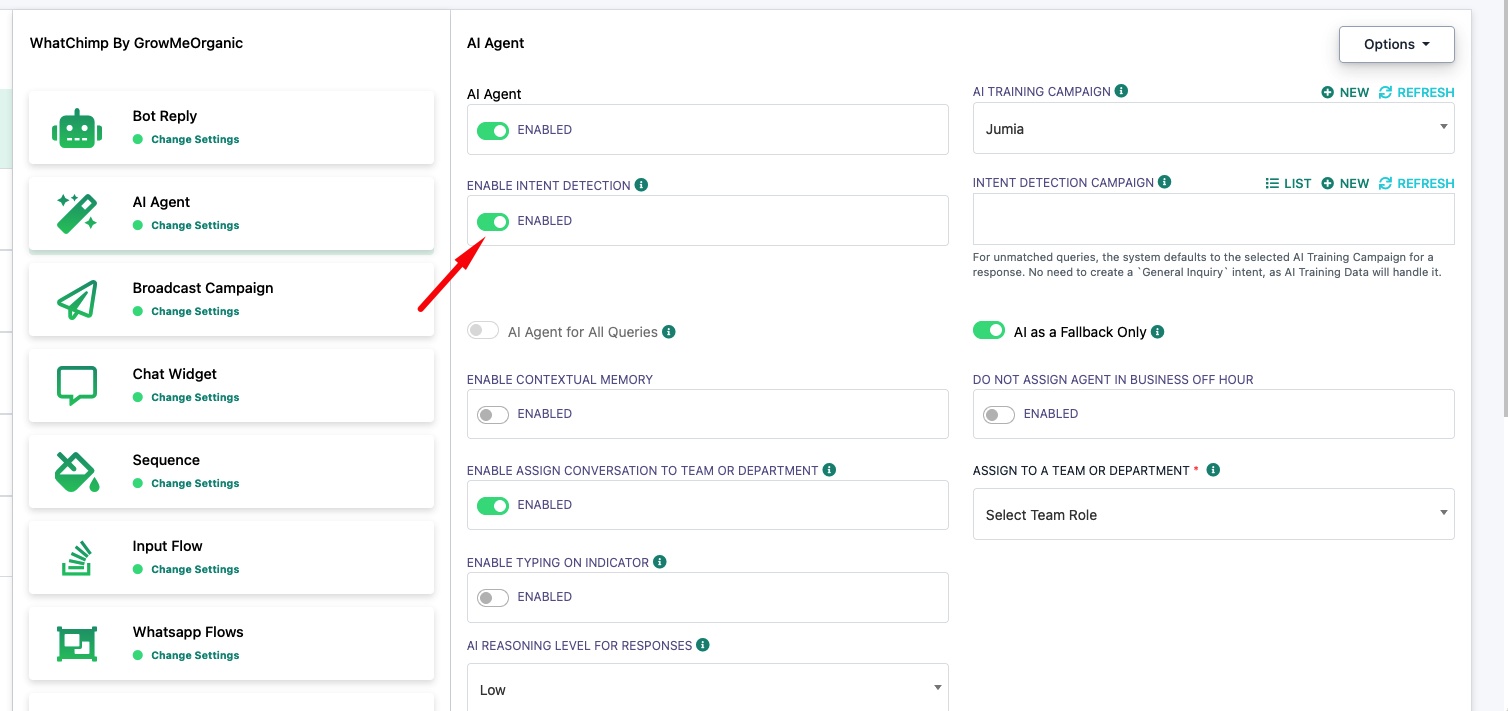This screenshot has width=1508, height=711.
Task: Click the Bot Reply robot icon
Action: [x=77, y=129]
